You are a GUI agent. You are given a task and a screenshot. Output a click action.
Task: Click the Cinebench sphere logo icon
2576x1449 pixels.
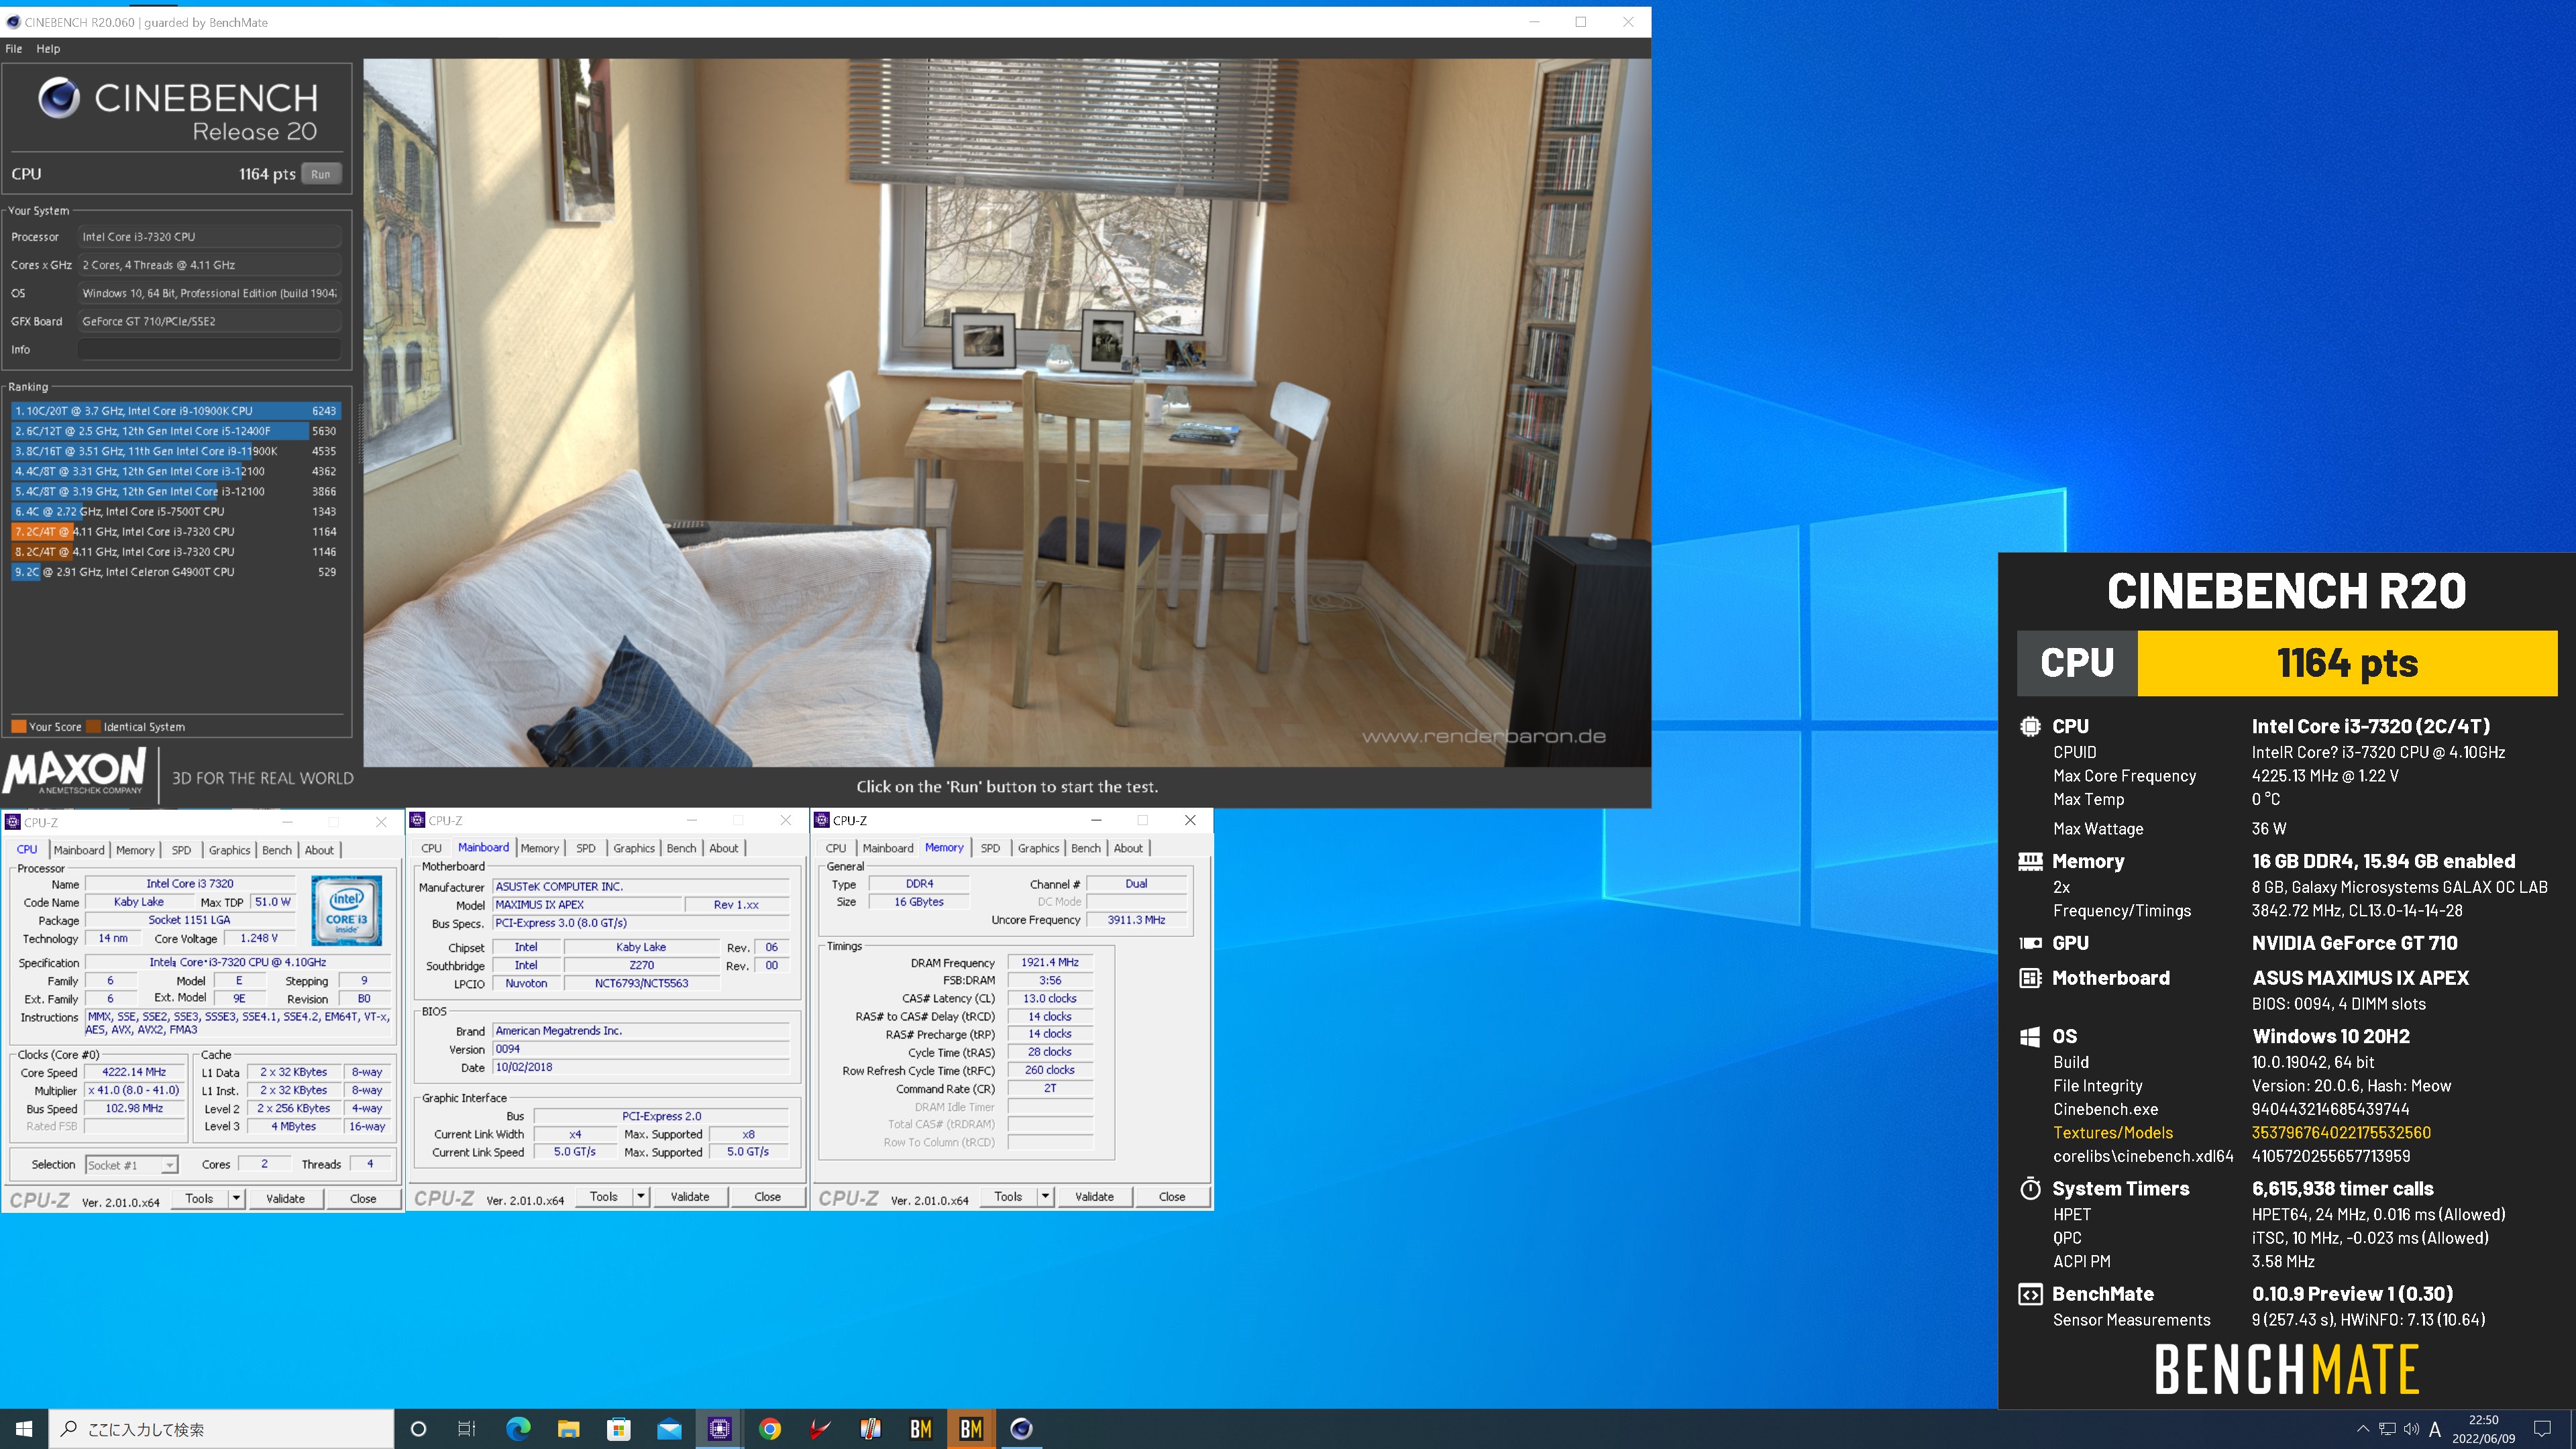(x=59, y=97)
